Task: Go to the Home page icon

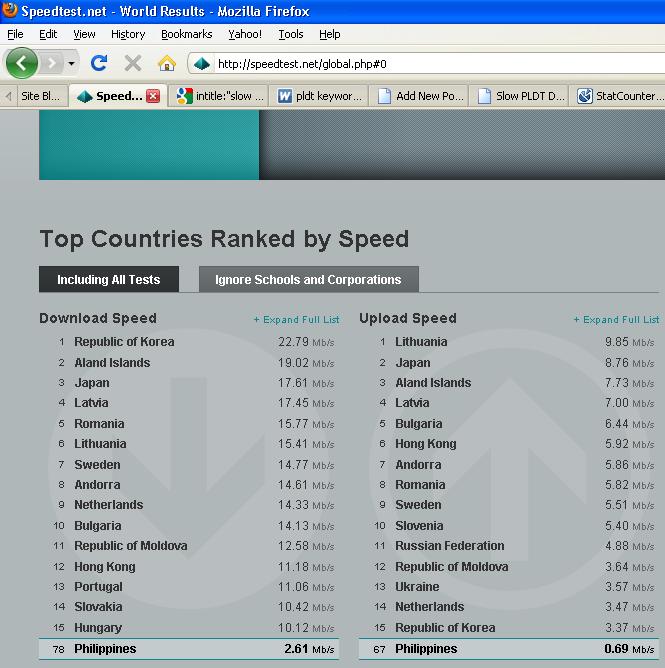Action: [167, 63]
